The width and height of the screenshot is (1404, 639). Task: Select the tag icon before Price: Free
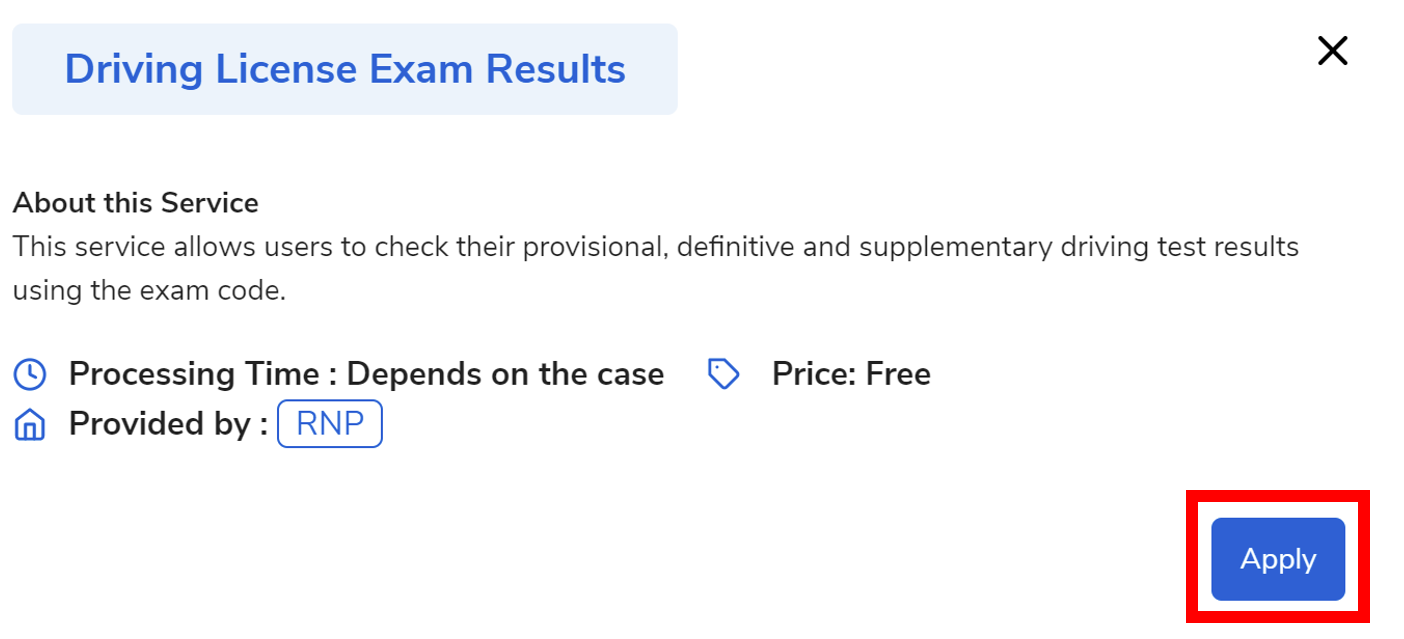point(723,373)
